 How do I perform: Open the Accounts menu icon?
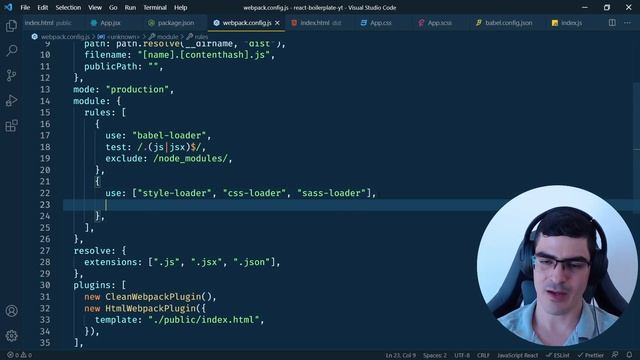coord(11,311)
